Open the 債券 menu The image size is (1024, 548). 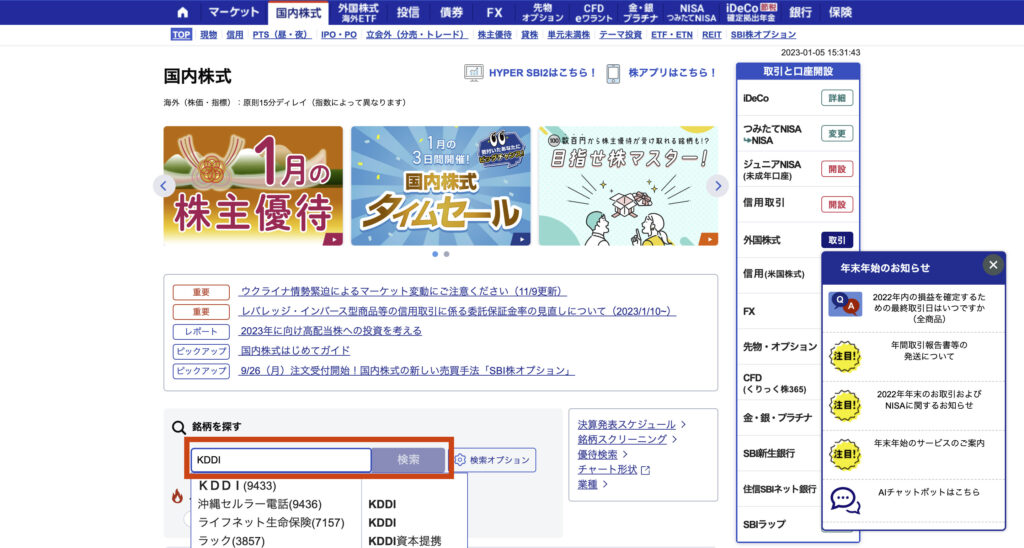click(x=451, y=12)
